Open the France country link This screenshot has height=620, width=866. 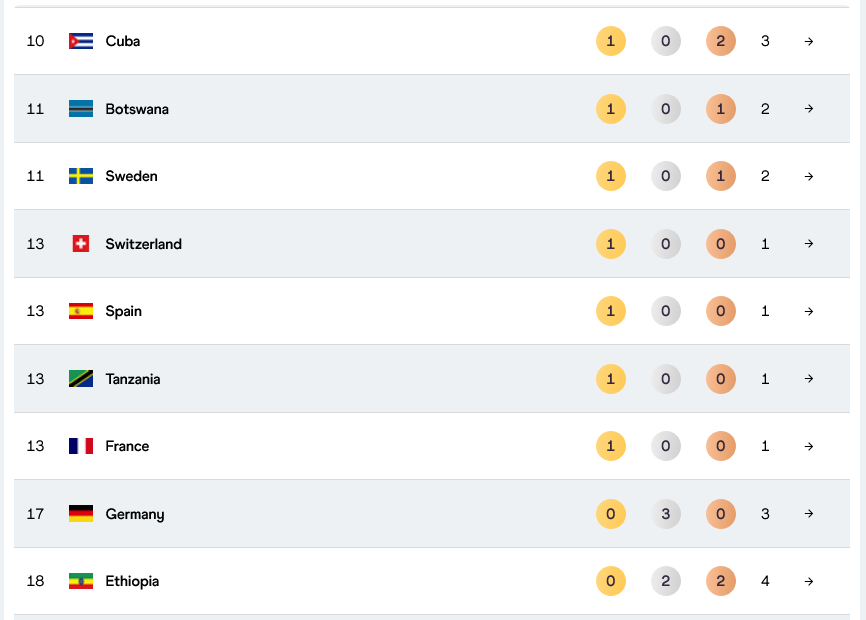click(127, 446)
